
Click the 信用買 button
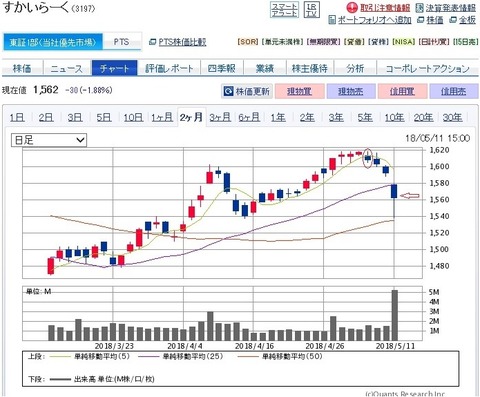[402, 91]
